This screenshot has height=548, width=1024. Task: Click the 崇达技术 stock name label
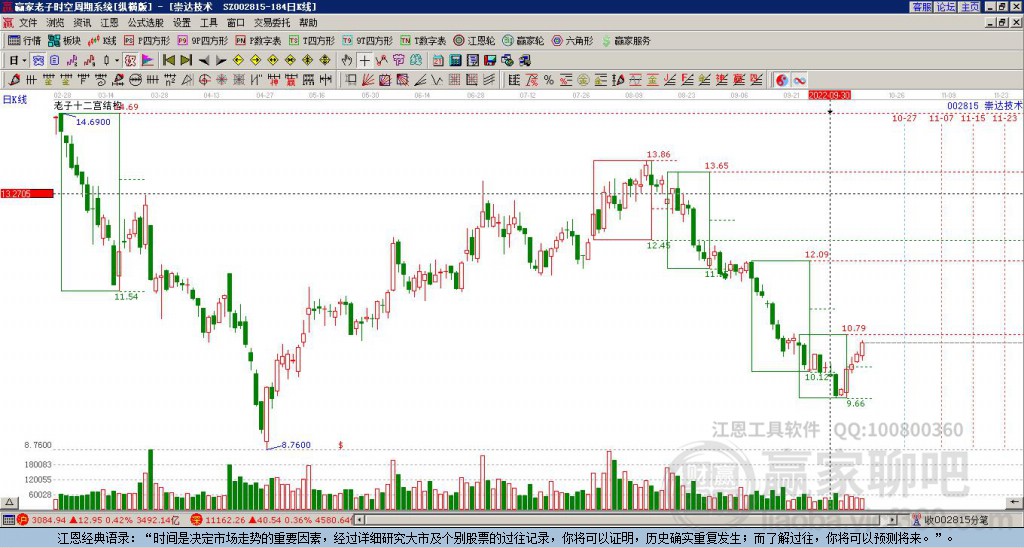pyautogui.click(x=1003, y=106)
